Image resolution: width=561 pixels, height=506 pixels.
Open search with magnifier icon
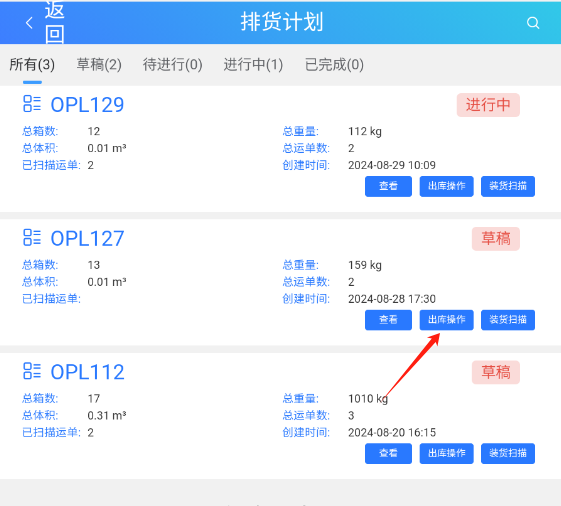point(533,23)
